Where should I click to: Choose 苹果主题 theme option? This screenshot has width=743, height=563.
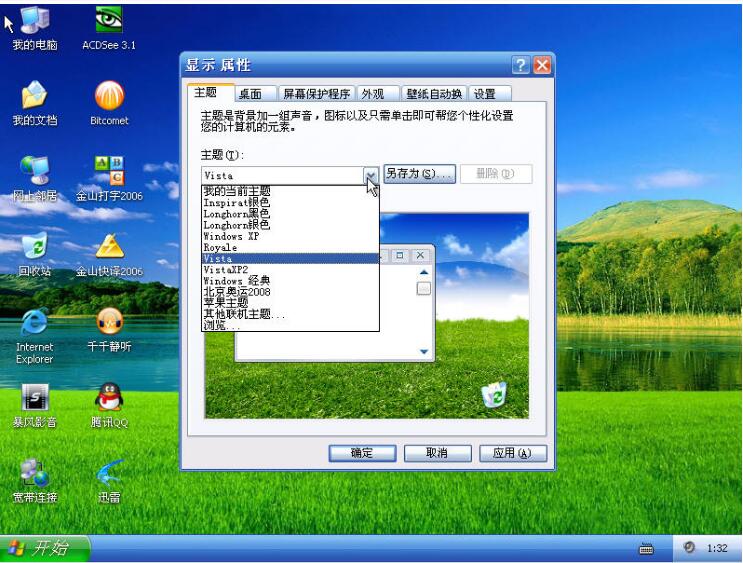point(290,303)
